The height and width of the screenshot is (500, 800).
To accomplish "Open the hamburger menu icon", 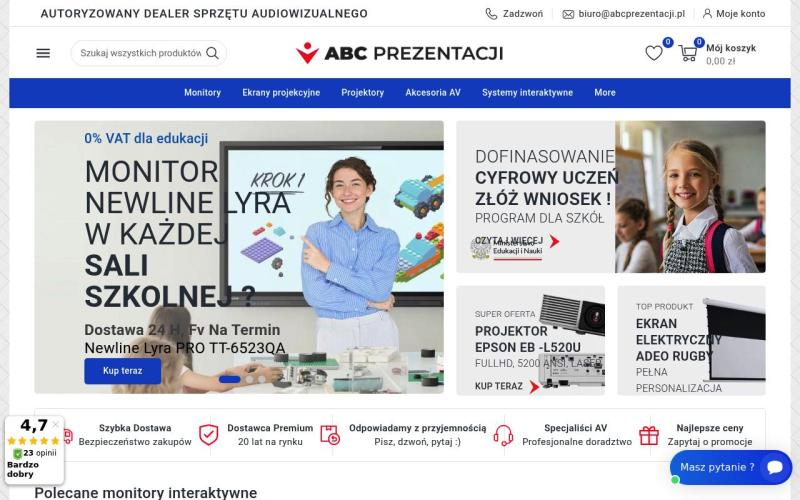I will (x=43, y=53).
